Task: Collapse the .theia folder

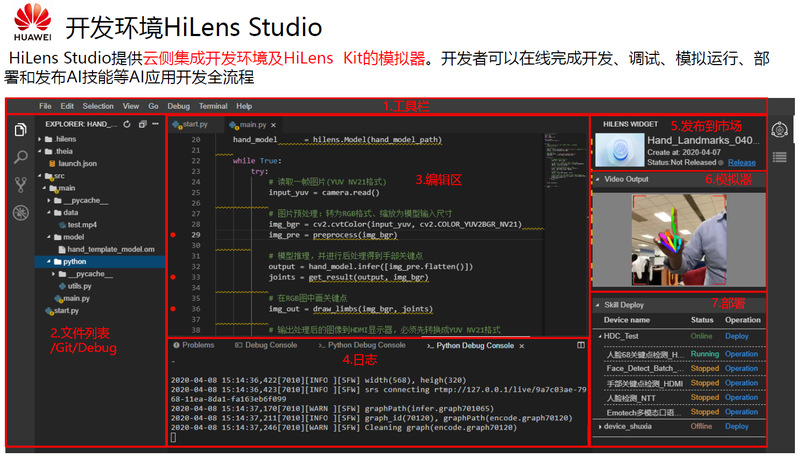Action: click(x=39, y=151)
